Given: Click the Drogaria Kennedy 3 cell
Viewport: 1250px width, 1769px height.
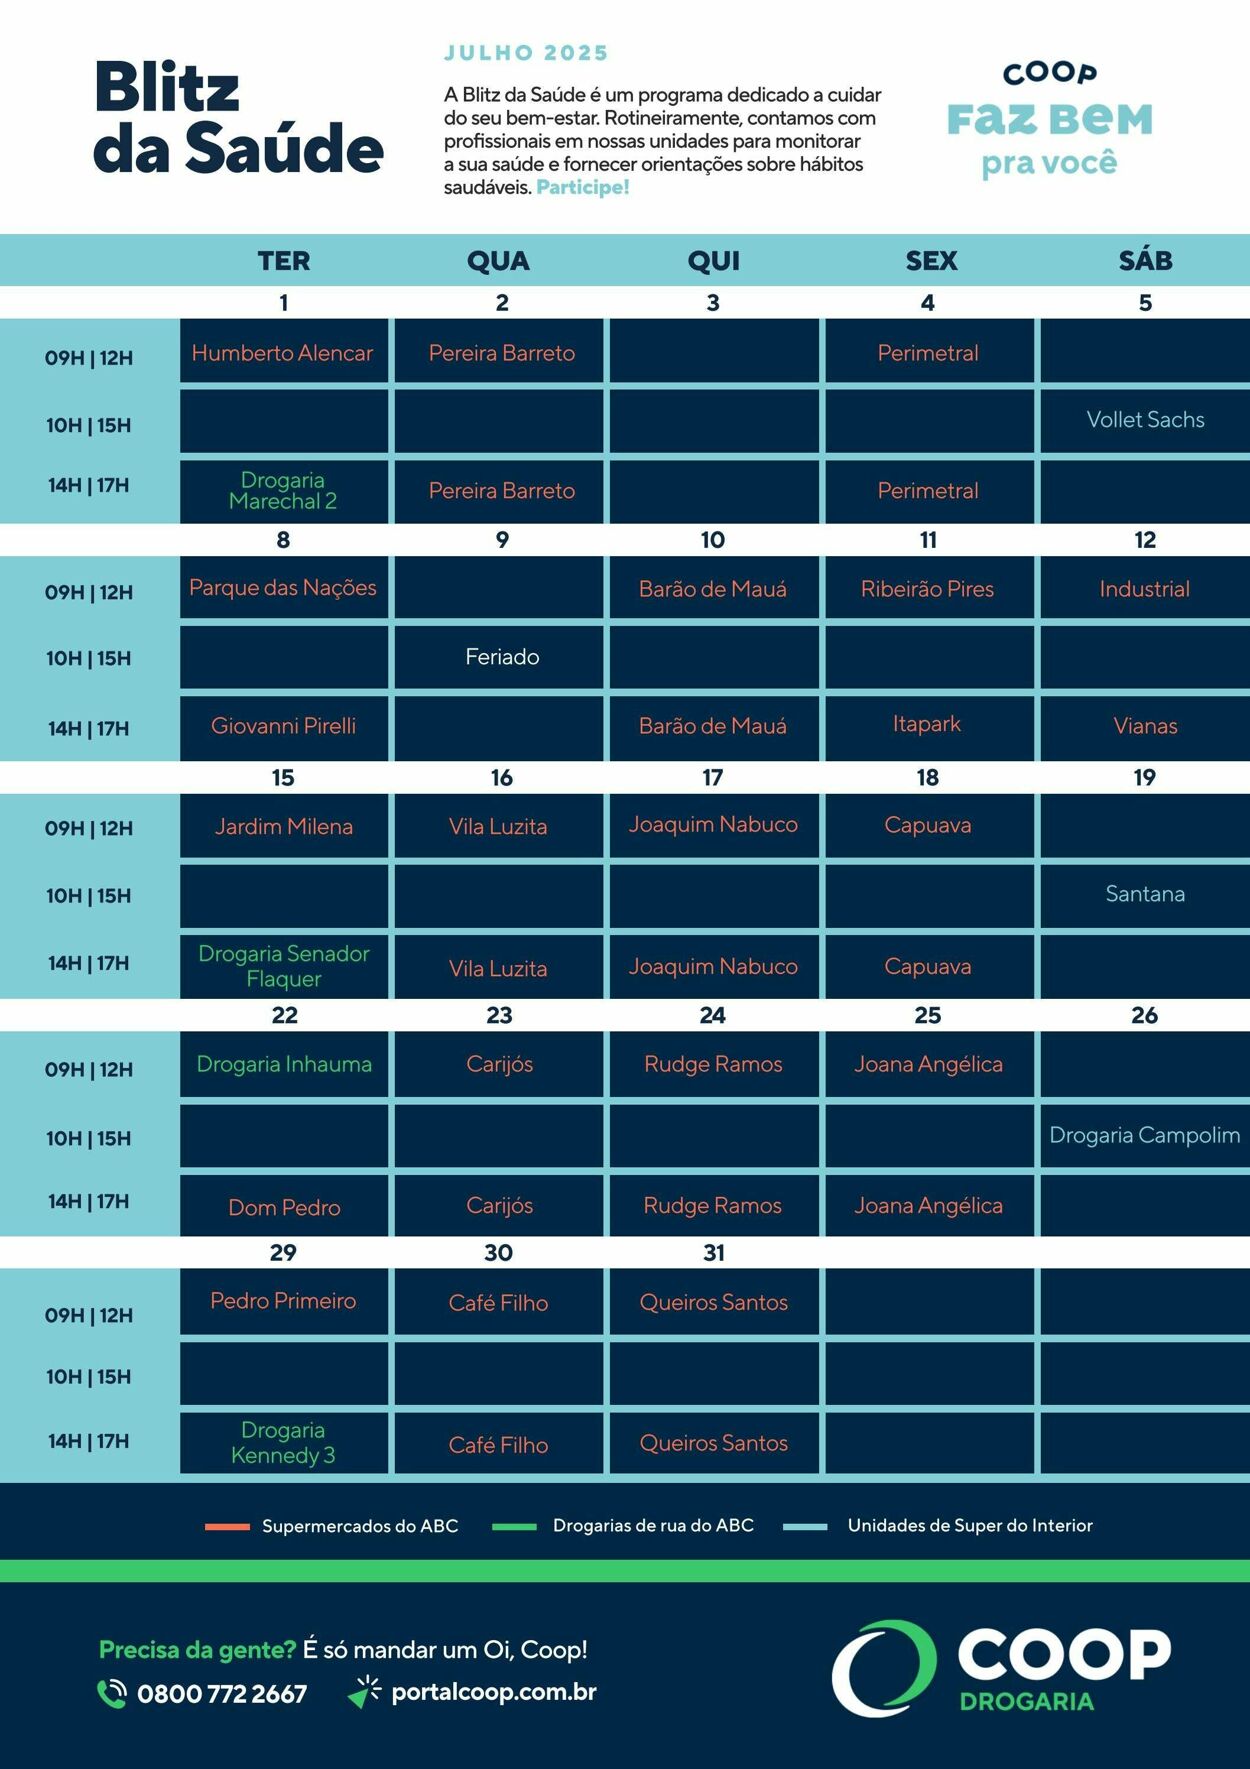Looking at the screenshot, I should click(x=284, y=1442).
